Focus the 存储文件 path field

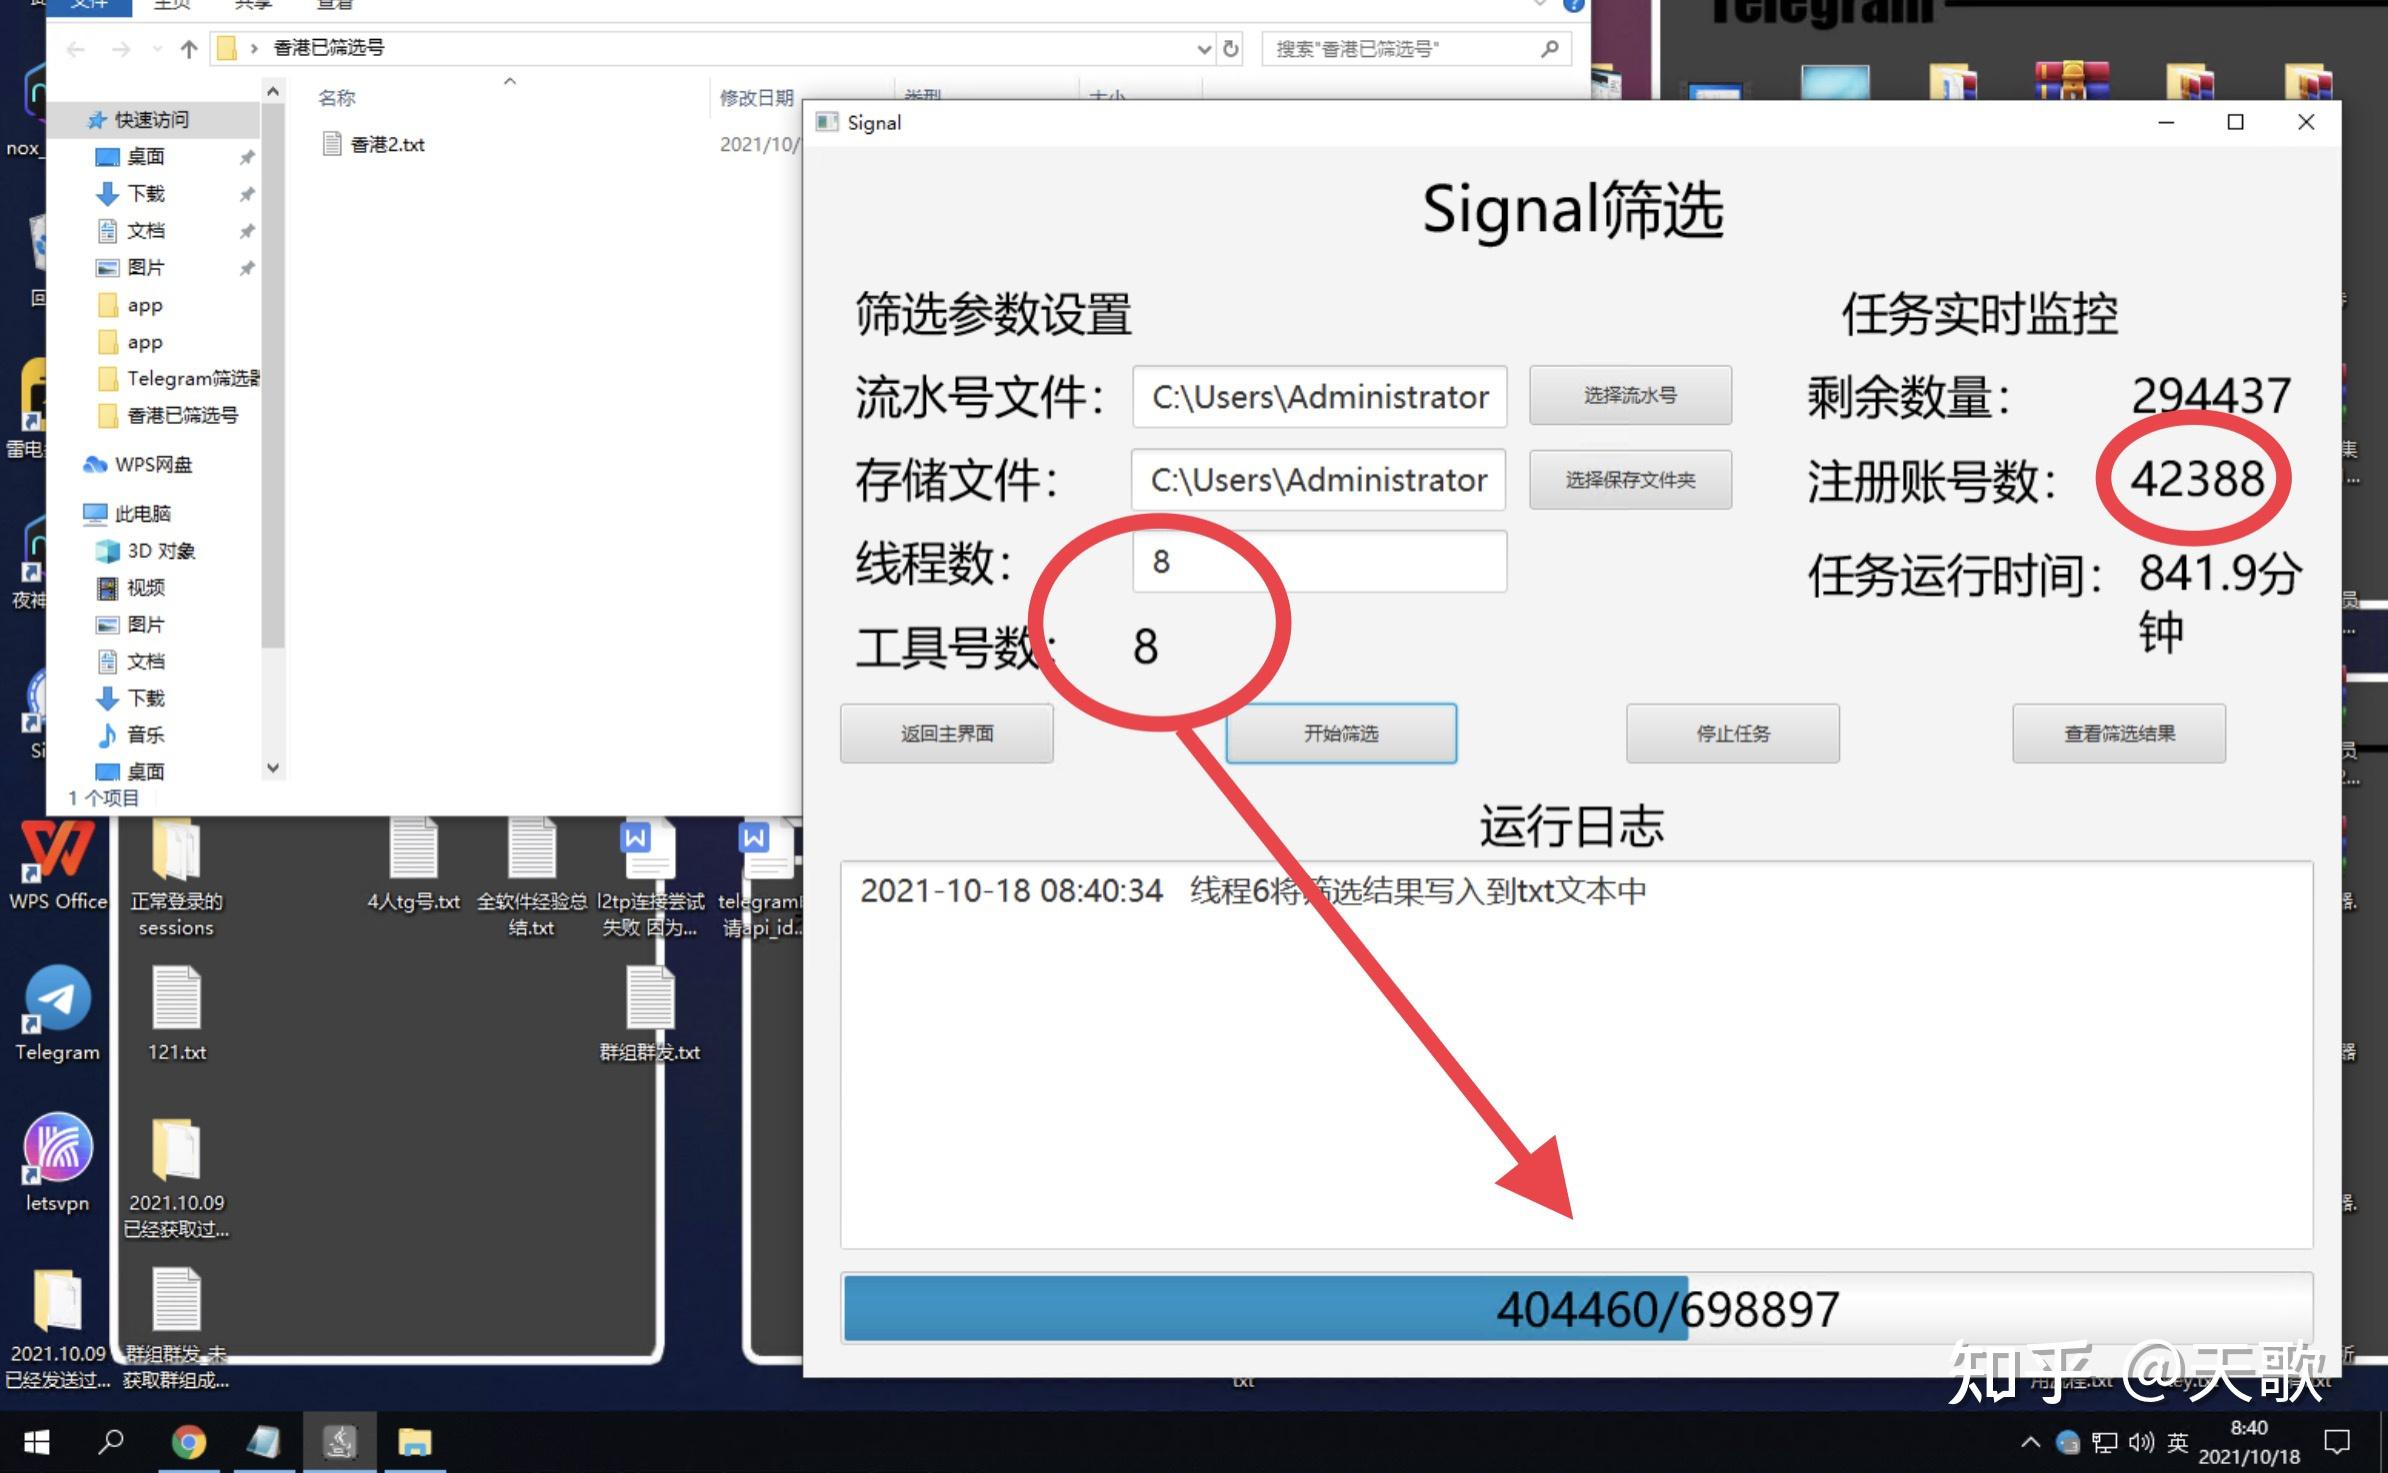click(x=1318, y=480)
